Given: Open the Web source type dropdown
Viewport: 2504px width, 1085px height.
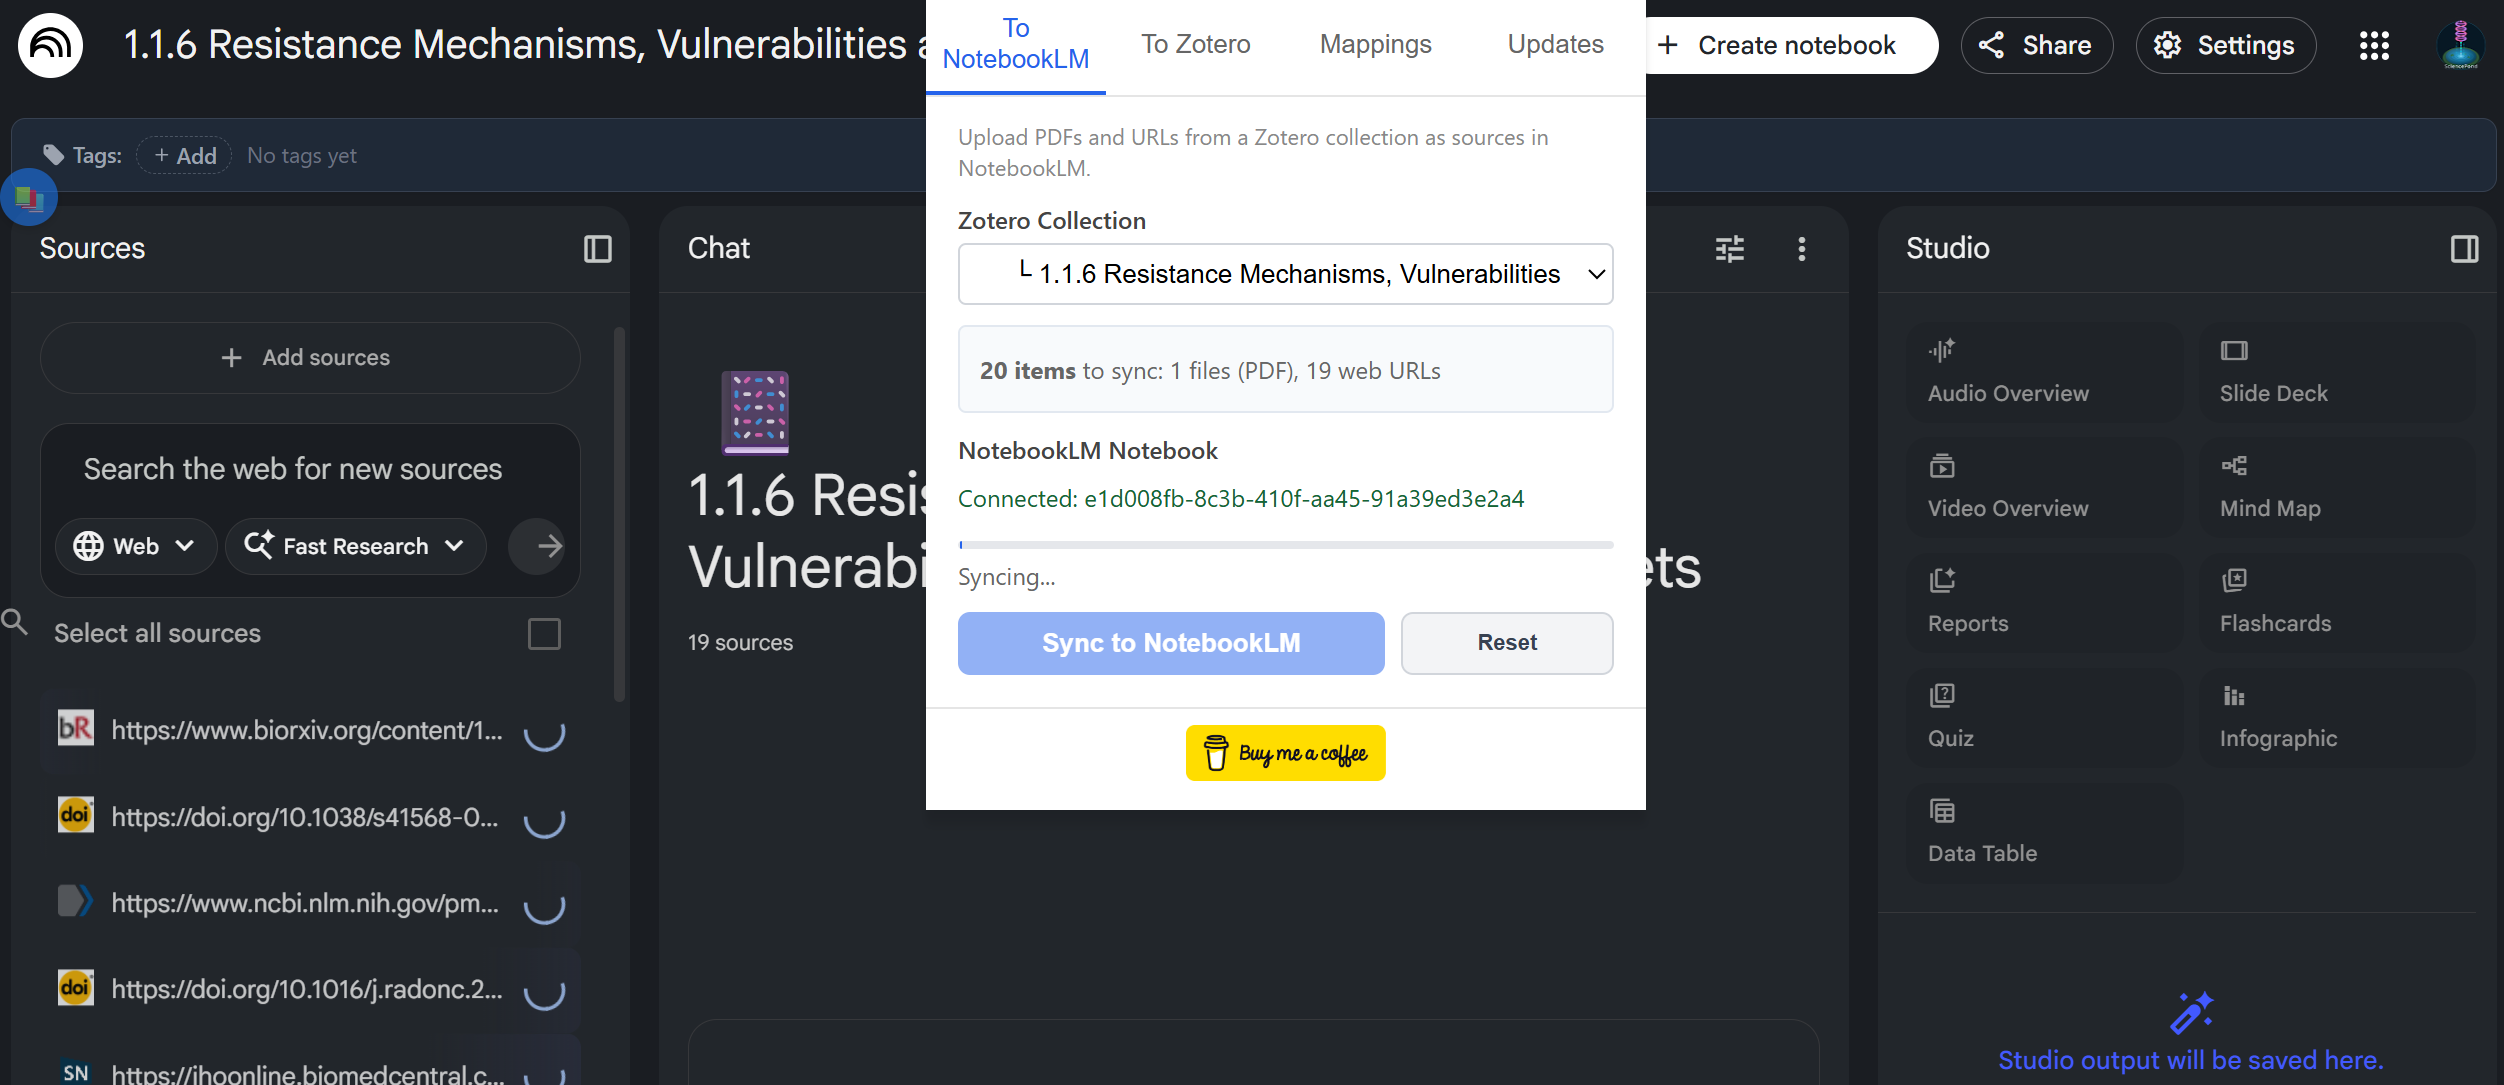Looking at the screenshot, I should click(x=134, y=546).
